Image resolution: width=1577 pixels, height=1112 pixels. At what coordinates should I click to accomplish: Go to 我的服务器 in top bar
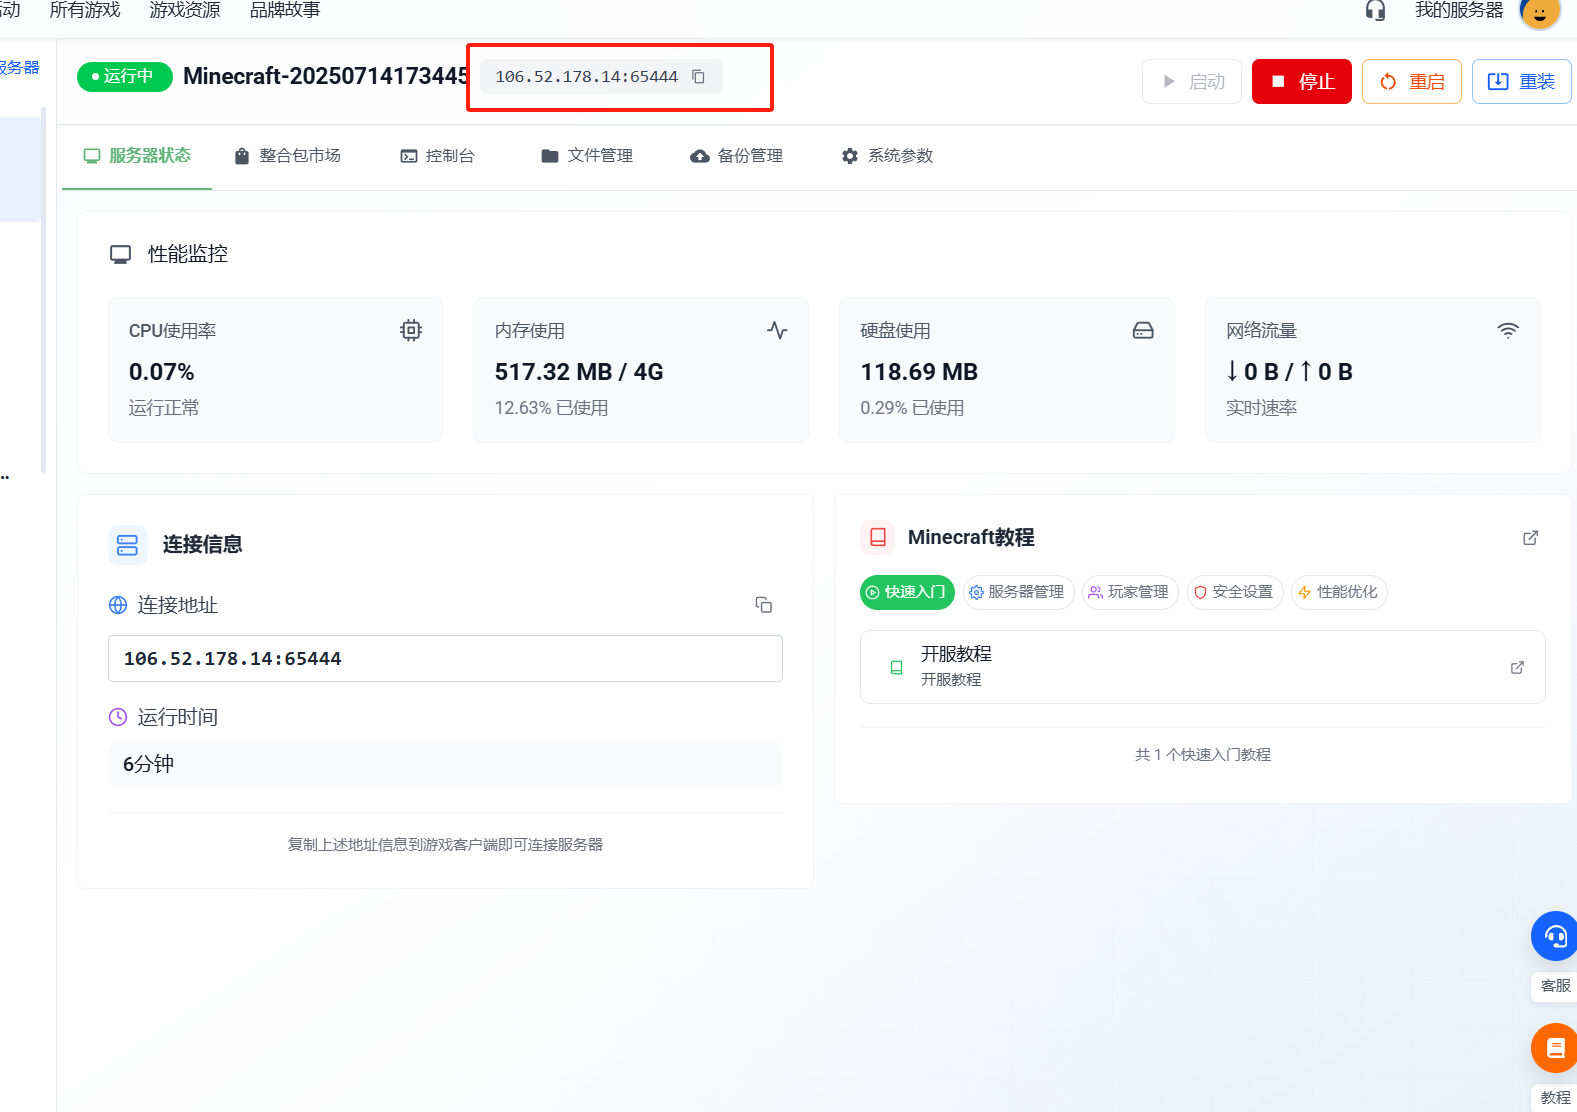pos(1459,10)
